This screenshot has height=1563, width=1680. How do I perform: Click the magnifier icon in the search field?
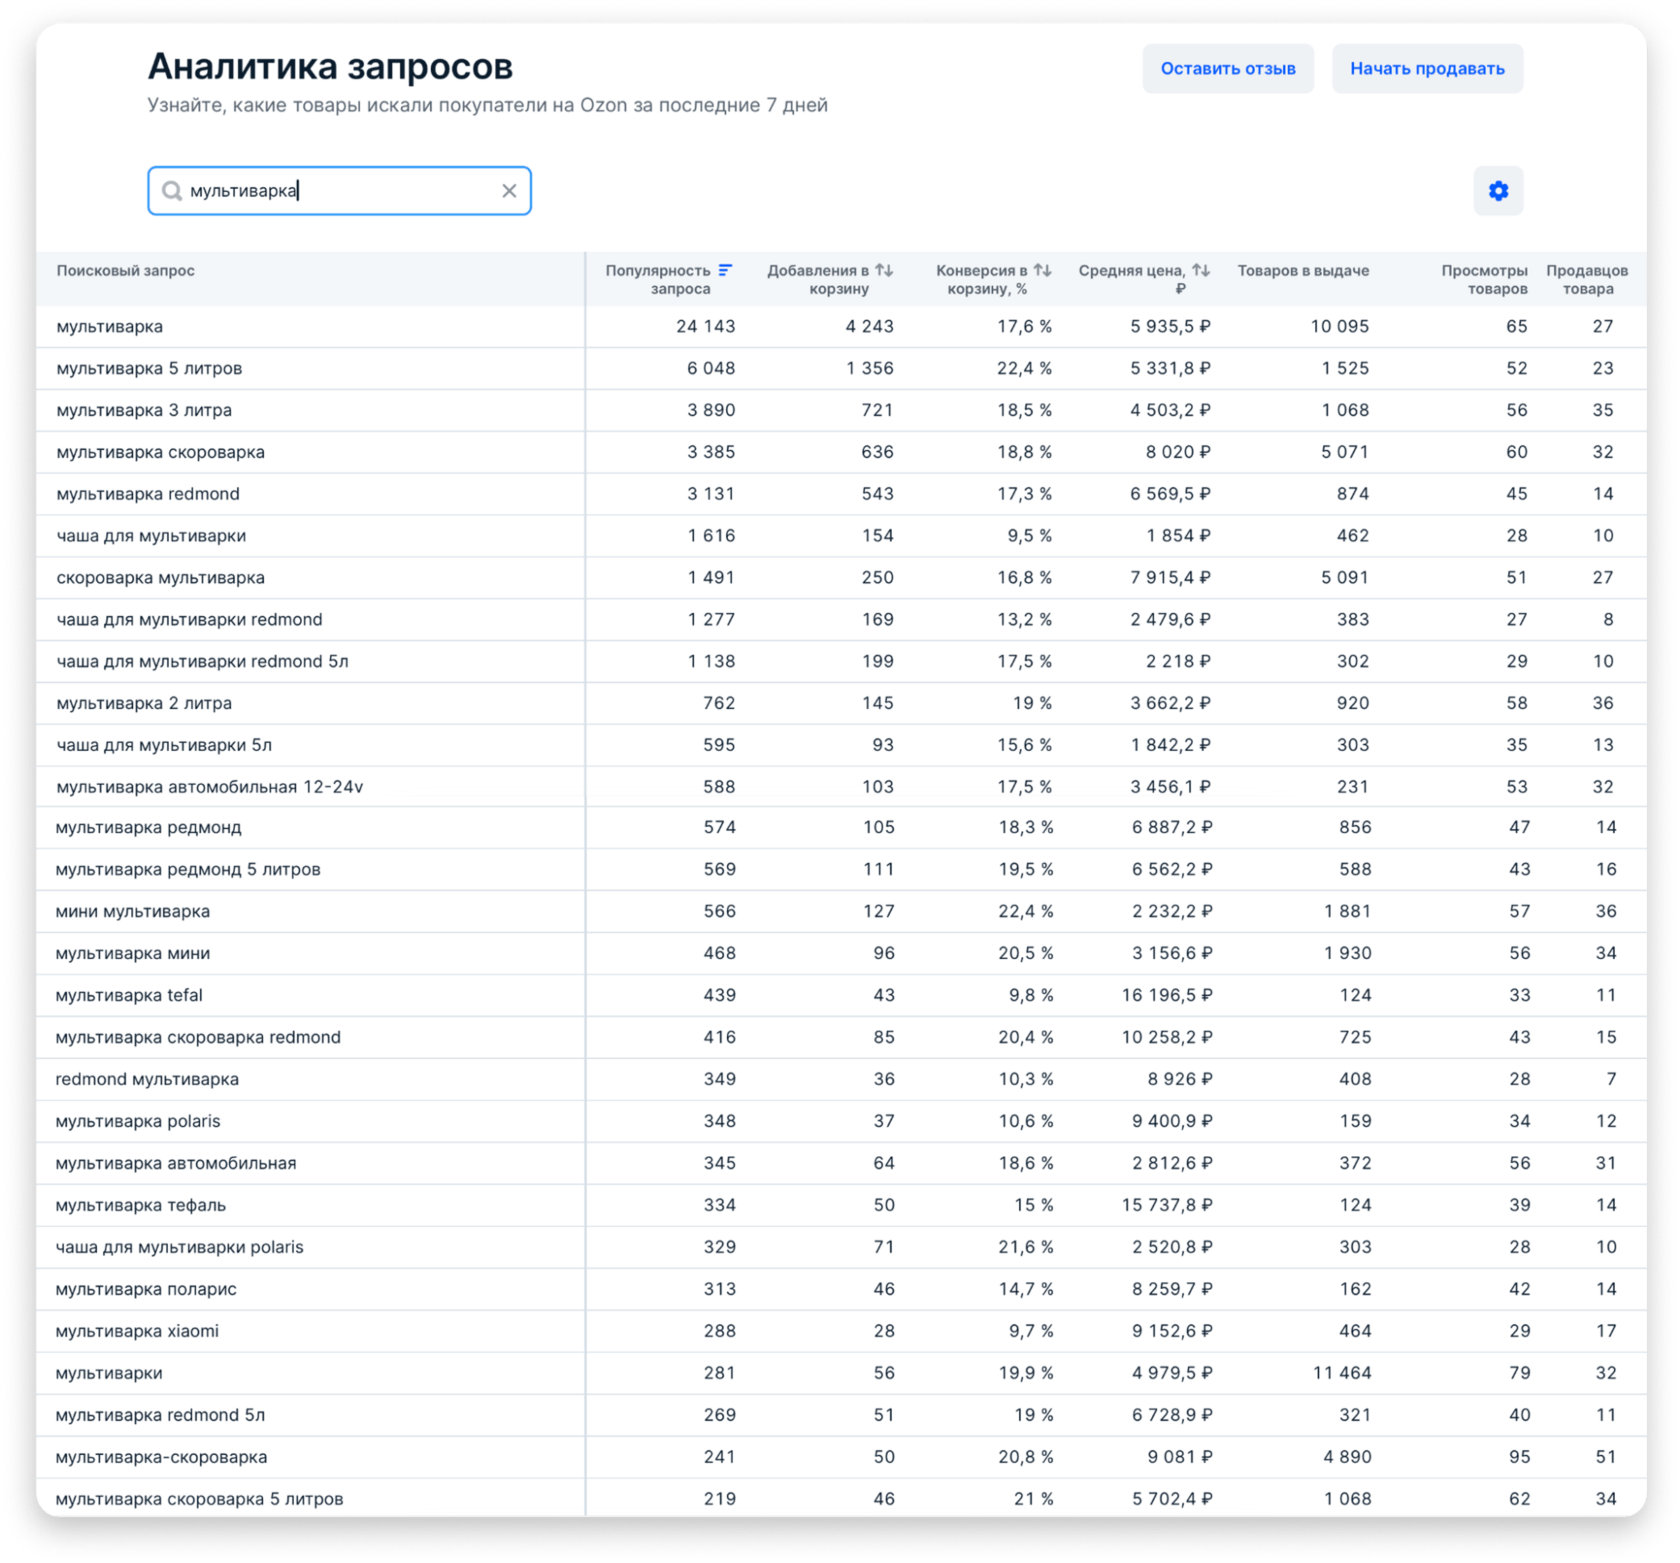point(172,191)
